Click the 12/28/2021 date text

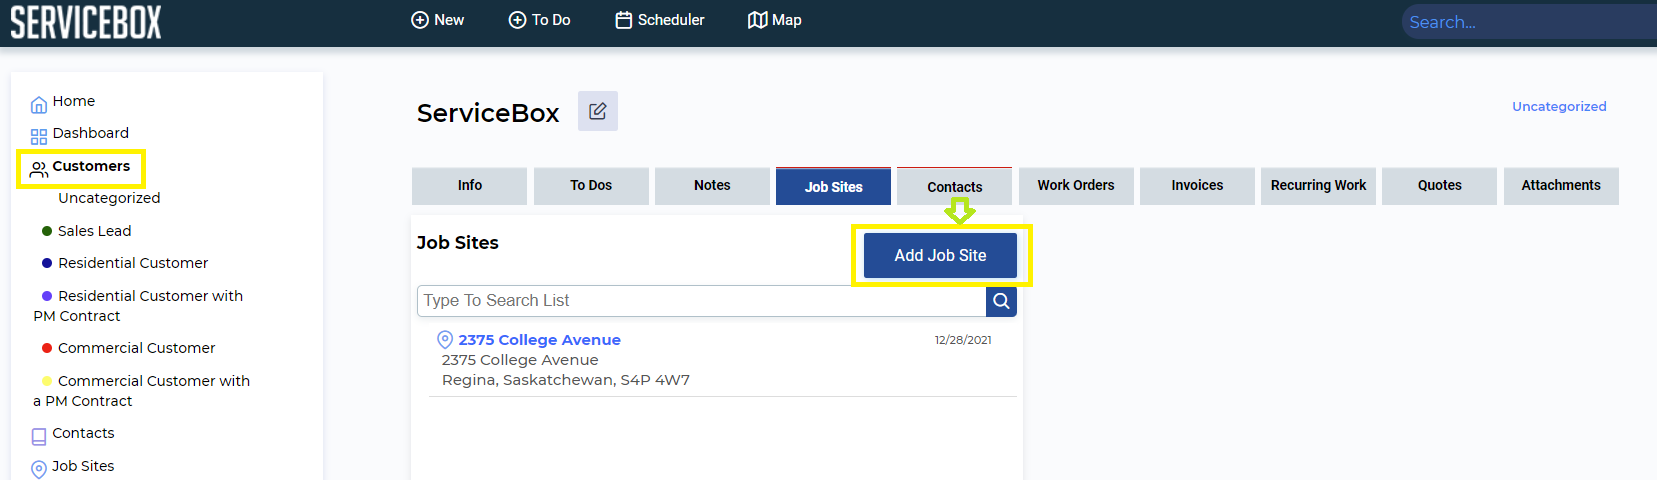[x=963, y=340]
